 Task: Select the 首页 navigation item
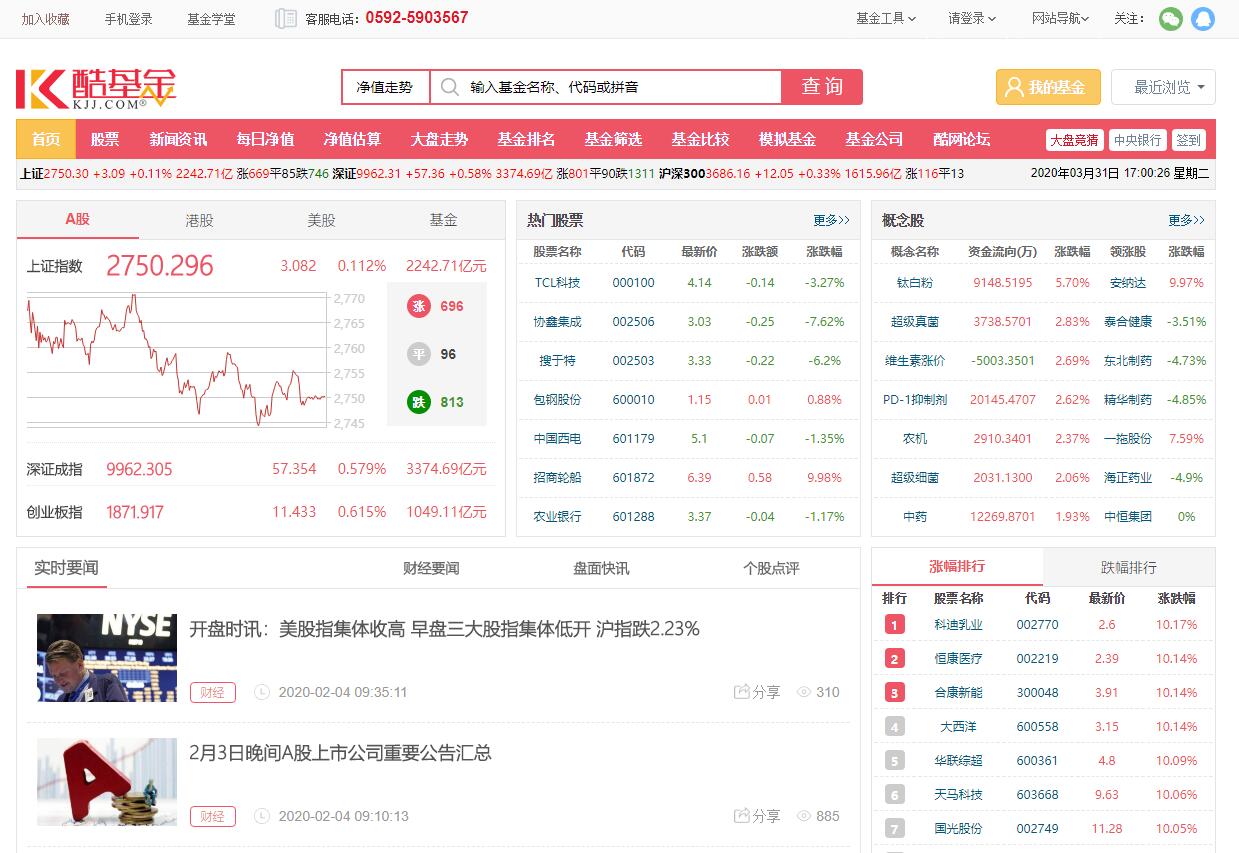pos(46,139)
